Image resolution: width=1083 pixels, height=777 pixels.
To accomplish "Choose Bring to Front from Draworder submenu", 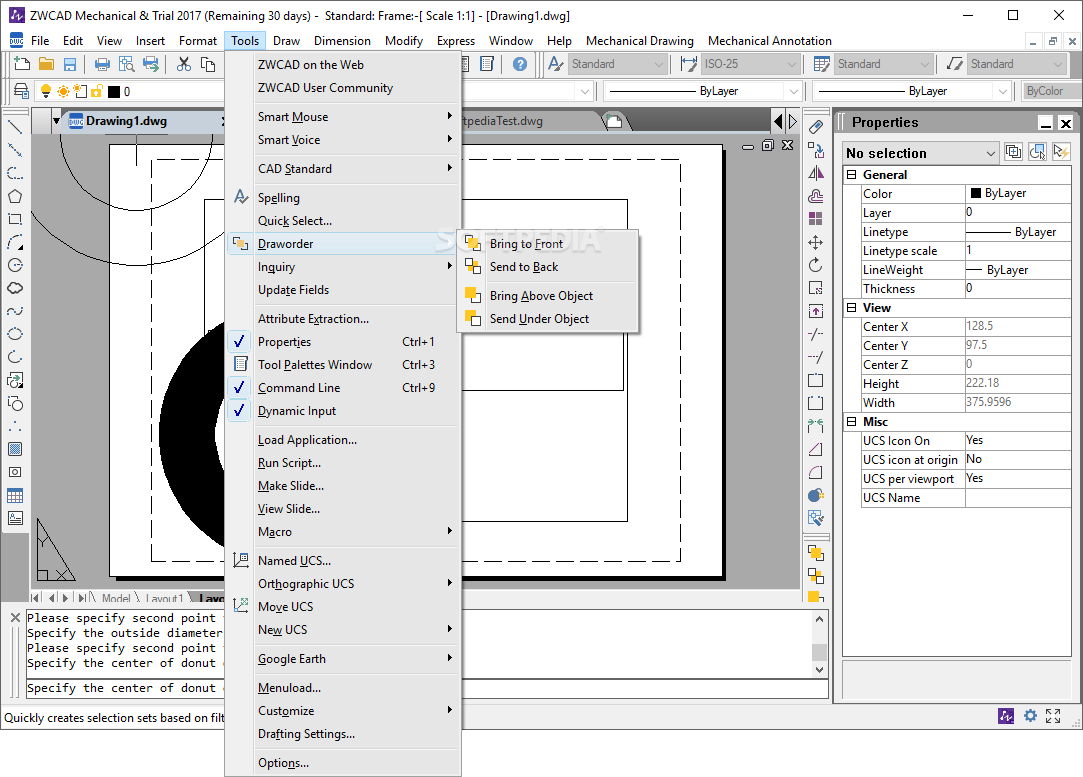I will coord(548,244).
